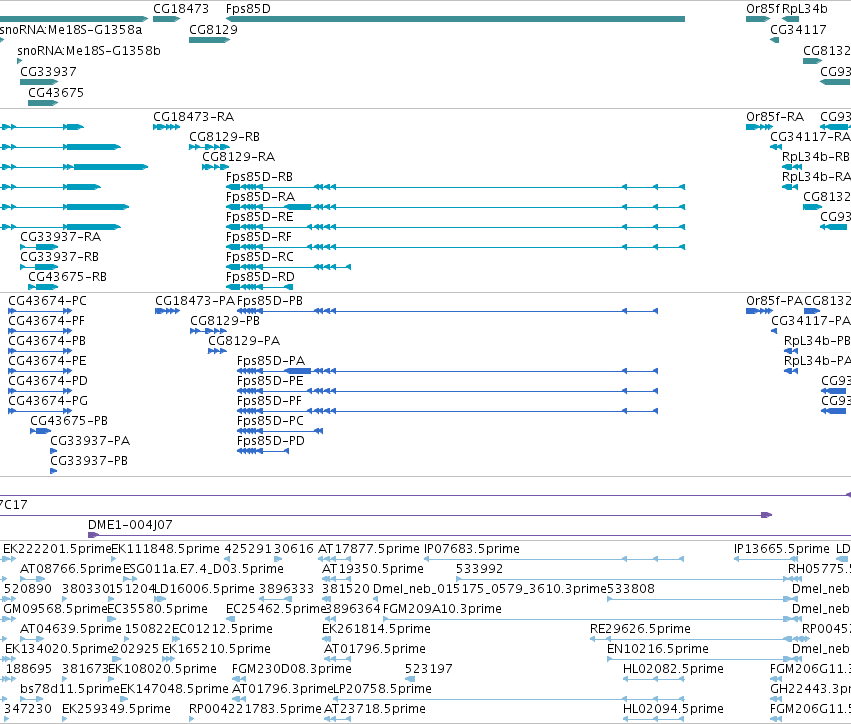Click EST AT23718.5prime
Screen dimensions: 851x724
(375, 709)
